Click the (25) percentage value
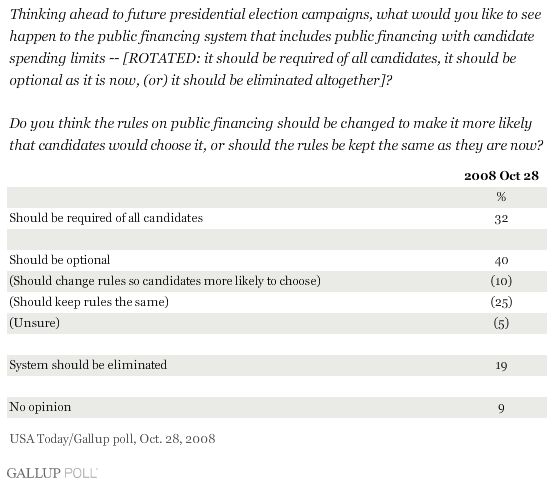 pos(501,302)
